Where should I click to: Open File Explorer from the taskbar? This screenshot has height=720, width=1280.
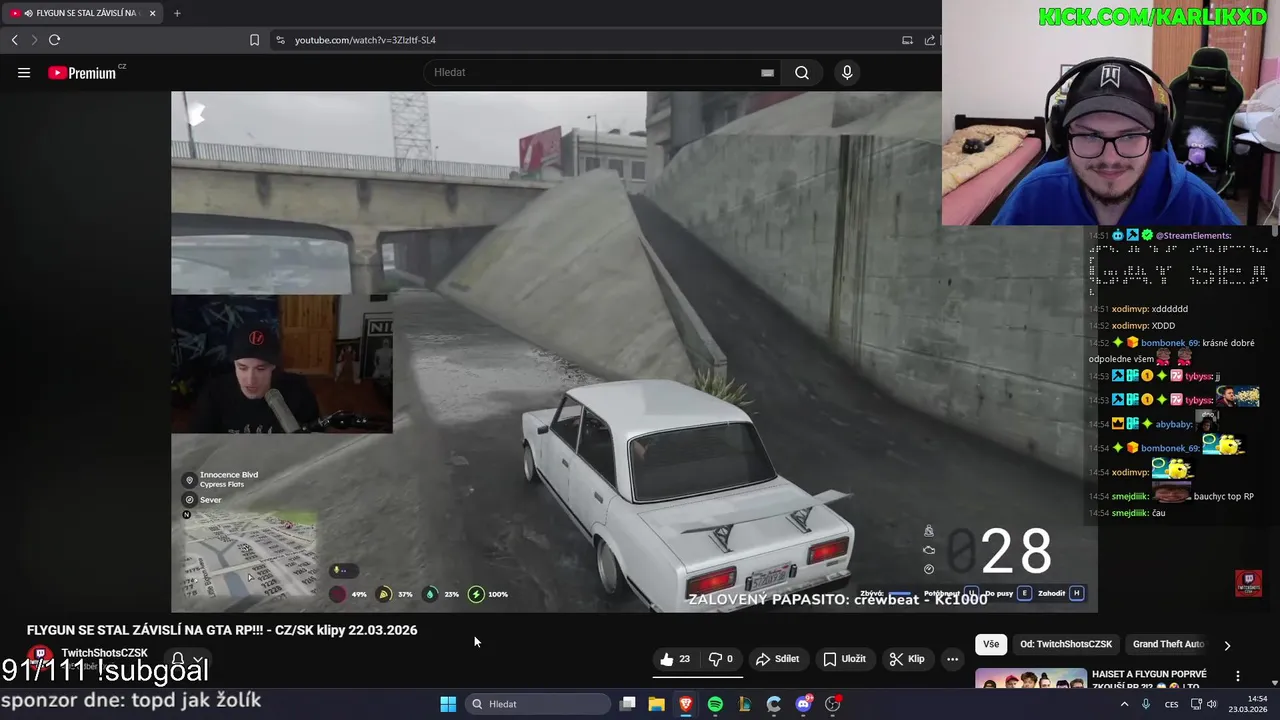[x=657, y=704]
